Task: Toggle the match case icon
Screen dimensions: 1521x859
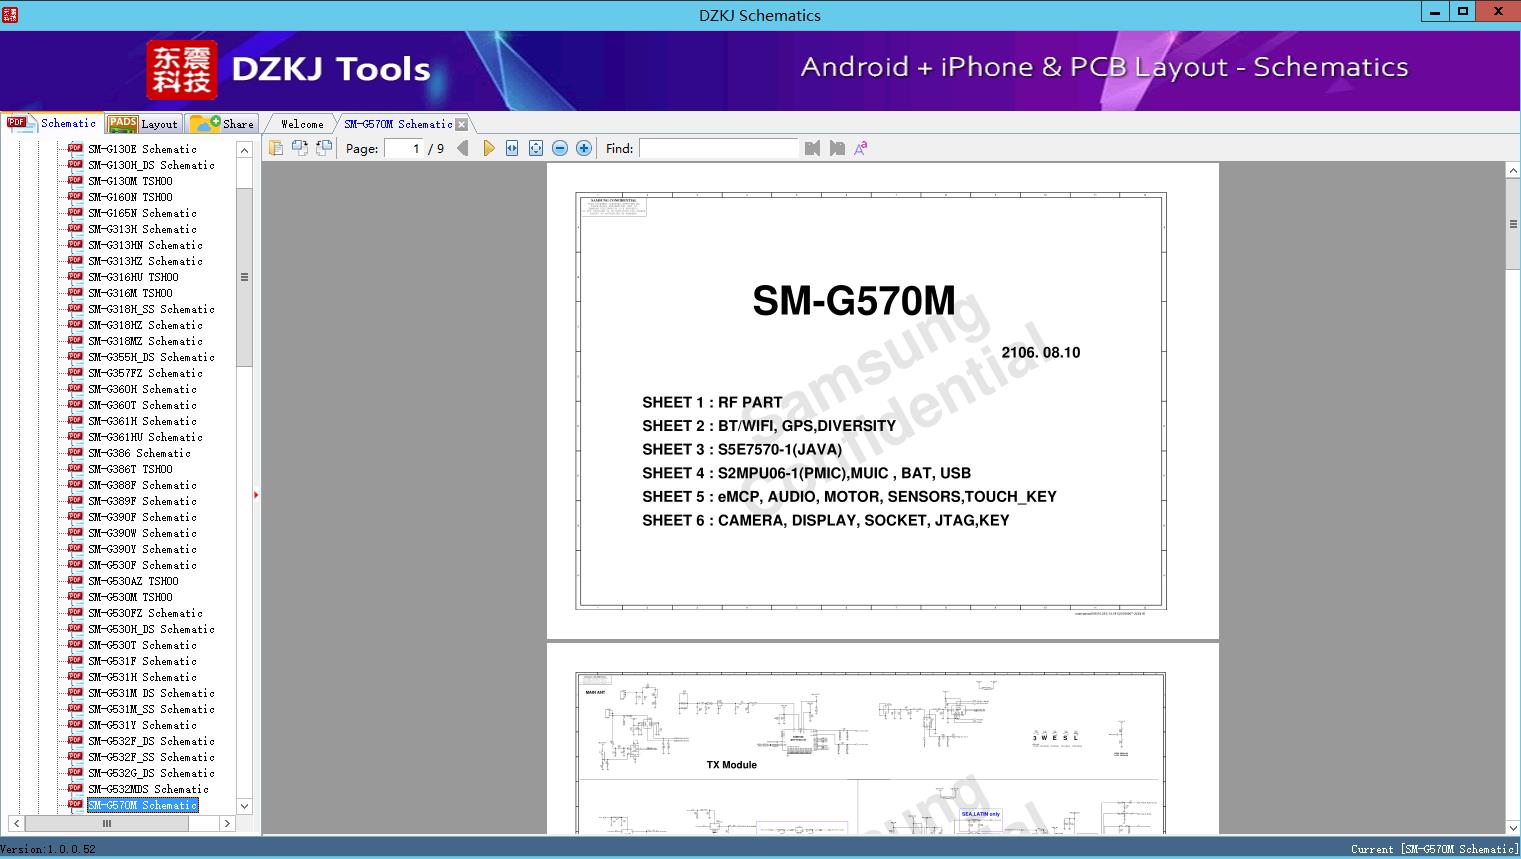Action: [860, 148]
